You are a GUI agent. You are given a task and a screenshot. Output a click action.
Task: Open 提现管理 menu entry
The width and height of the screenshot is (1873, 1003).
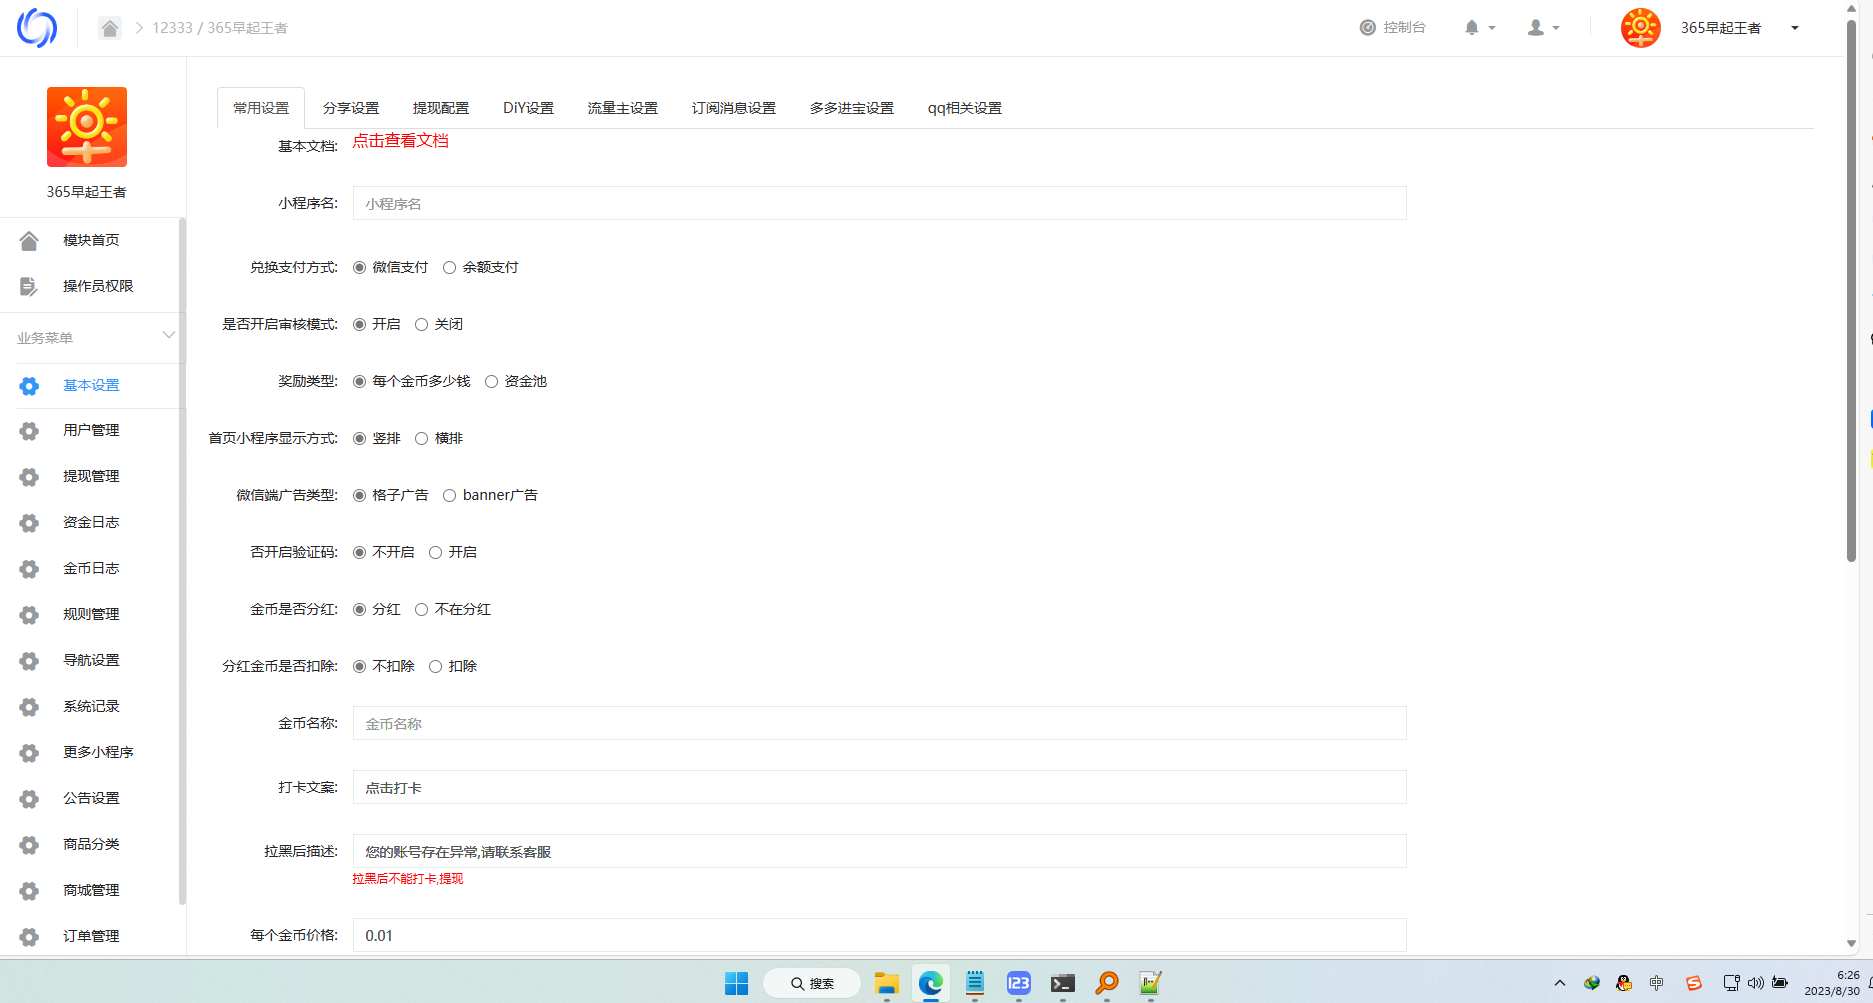coord(91,477)
